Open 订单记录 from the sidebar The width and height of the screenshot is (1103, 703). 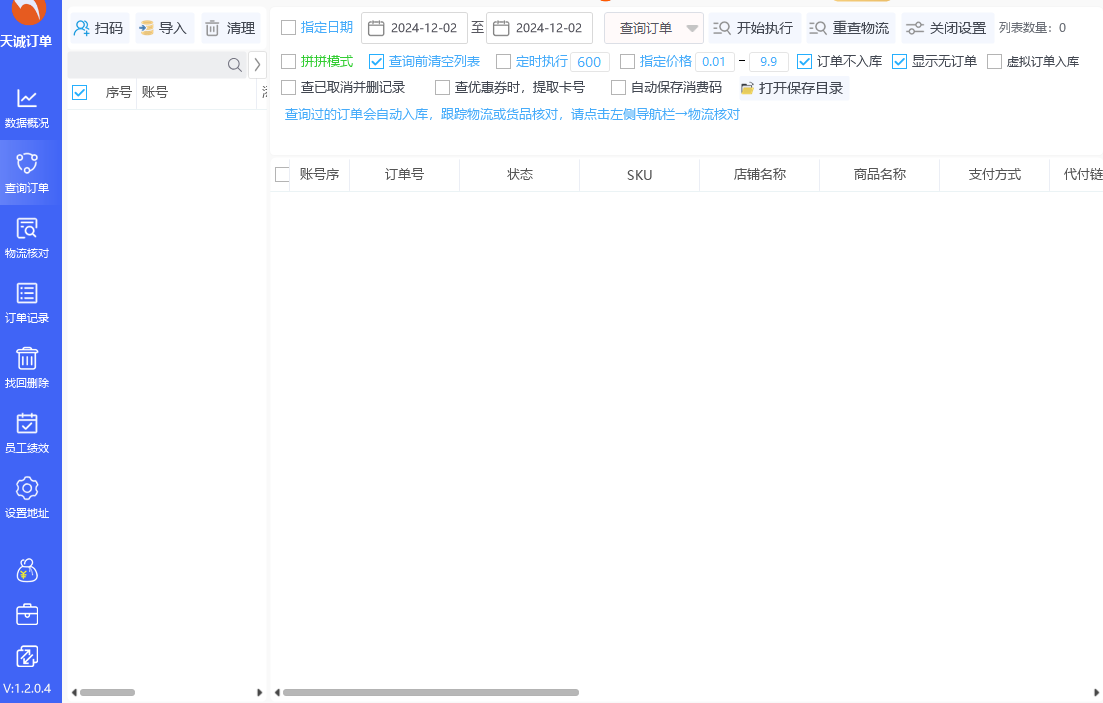tap(27, 303)
